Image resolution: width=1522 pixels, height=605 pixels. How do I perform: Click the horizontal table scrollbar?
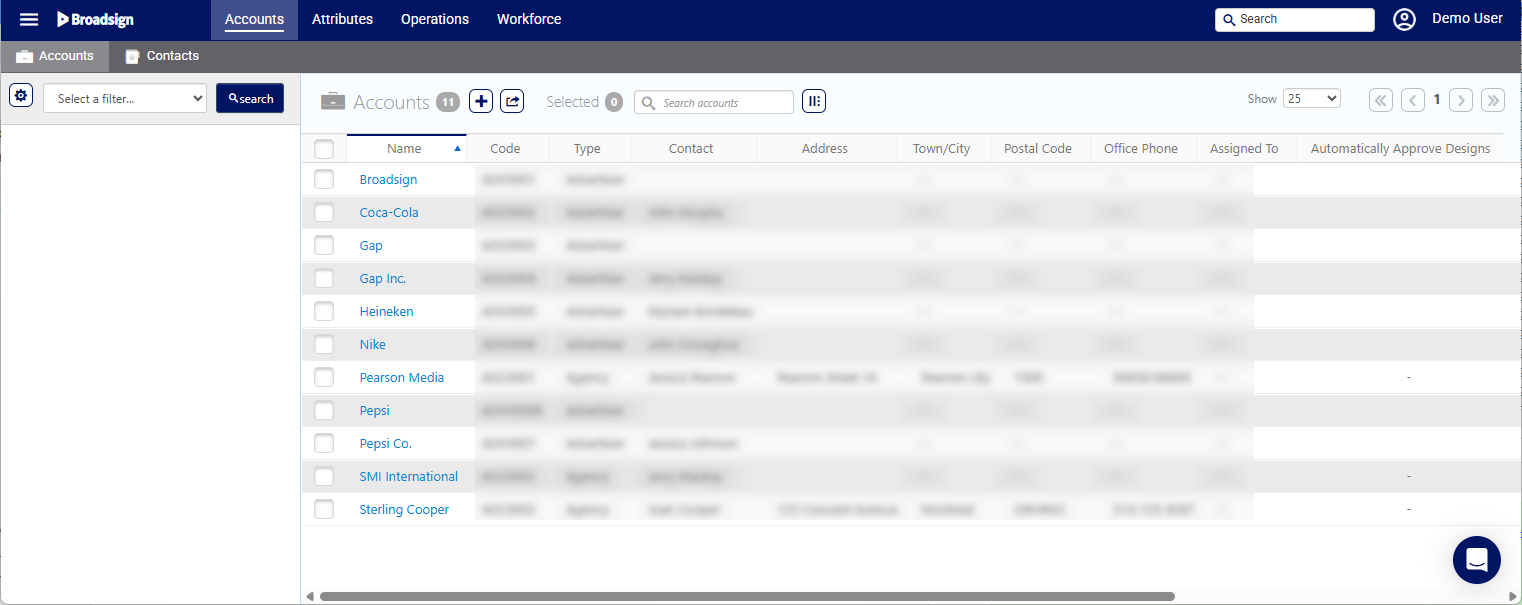[747, 596]
